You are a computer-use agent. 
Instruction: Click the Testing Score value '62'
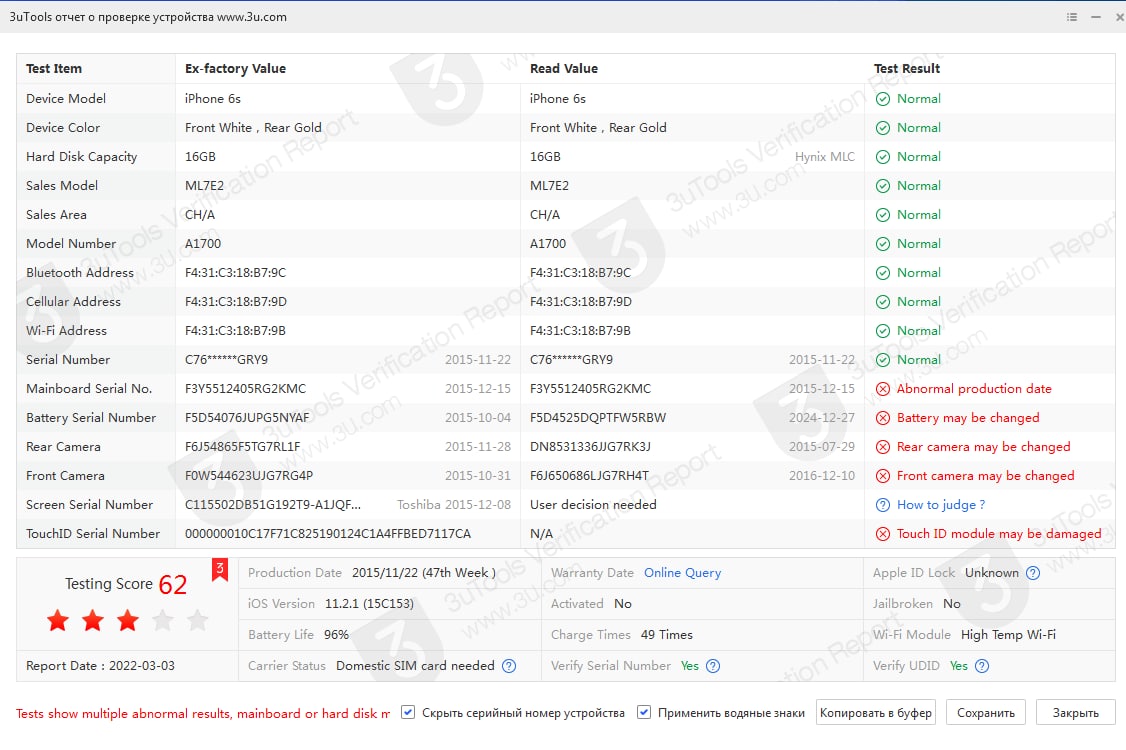[172, 585]
